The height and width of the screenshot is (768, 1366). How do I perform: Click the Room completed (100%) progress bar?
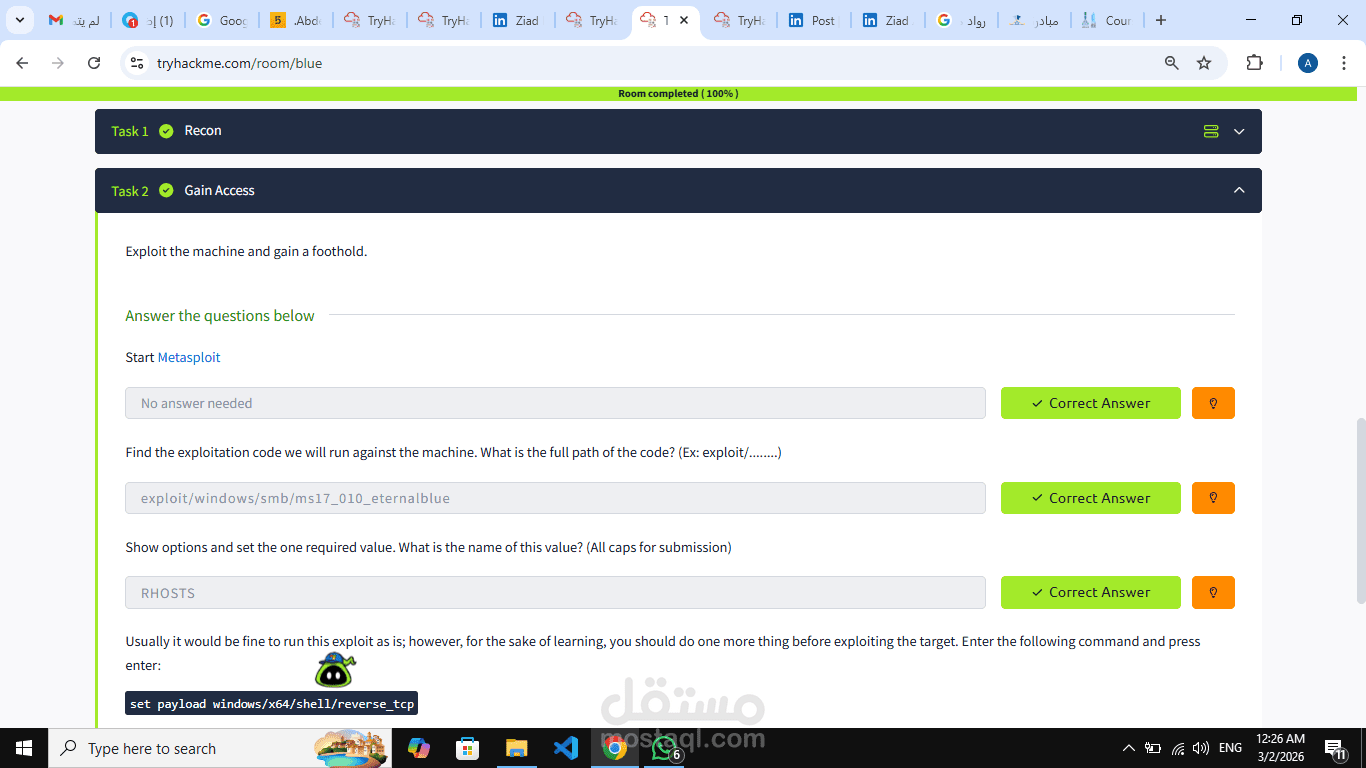(678, 94)
